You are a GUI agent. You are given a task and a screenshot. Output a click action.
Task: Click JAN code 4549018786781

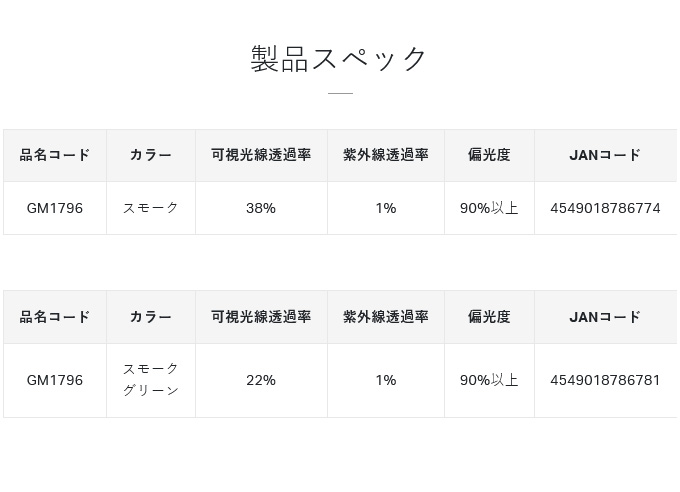tap(605, 380)
